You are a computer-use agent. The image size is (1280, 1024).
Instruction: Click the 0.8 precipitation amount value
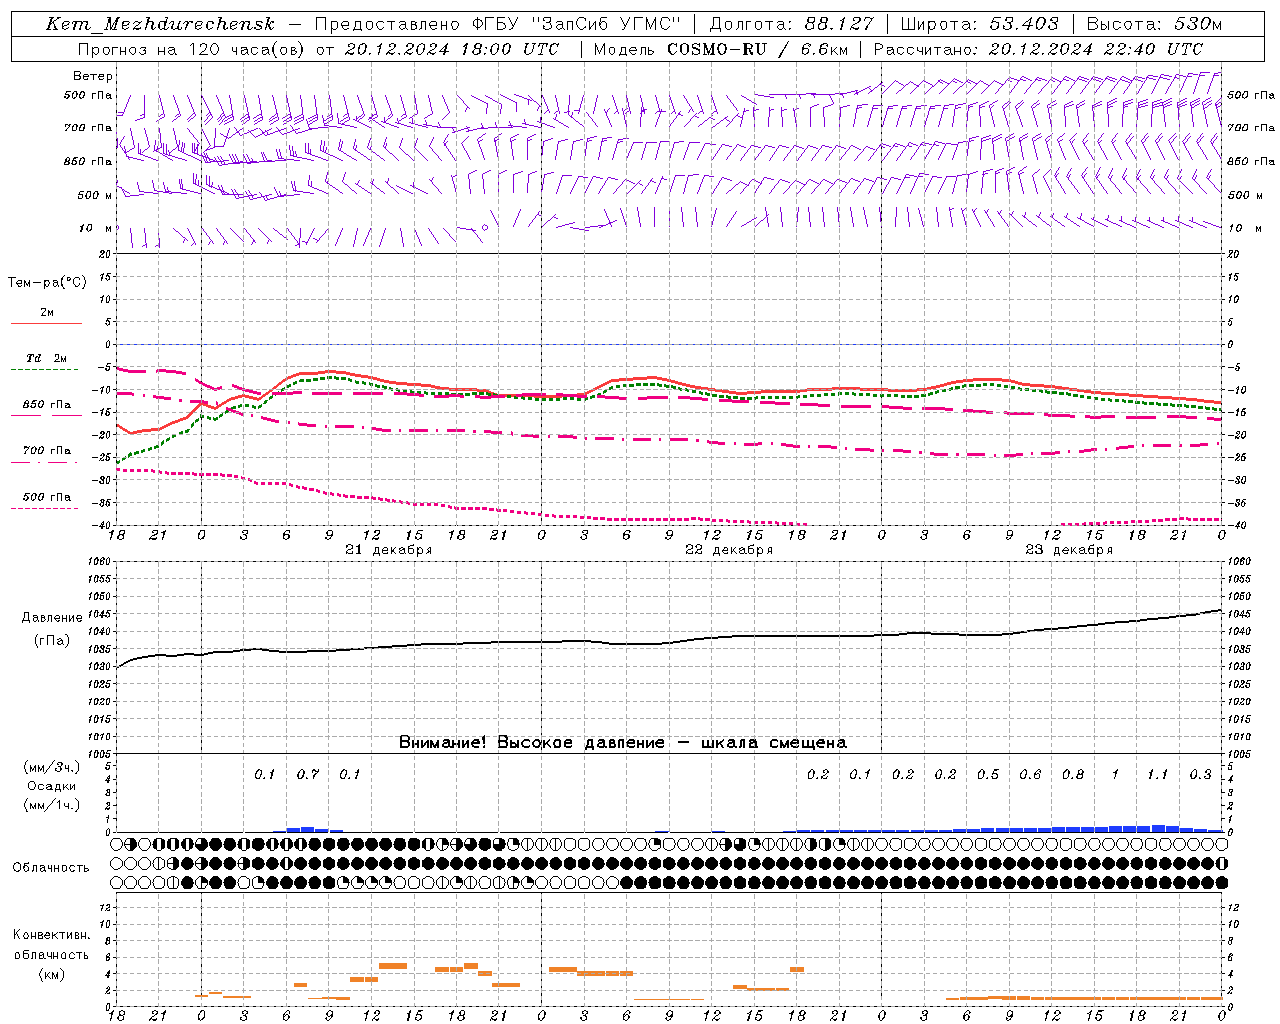pyautogui.click(x=1072, y=774)
